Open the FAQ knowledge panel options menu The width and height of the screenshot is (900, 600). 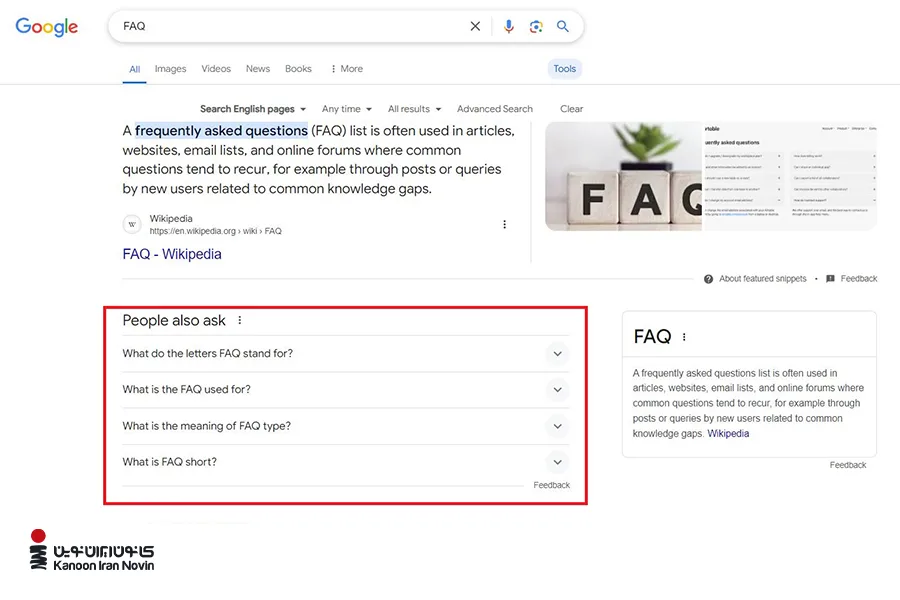click(x=684, y=337)
